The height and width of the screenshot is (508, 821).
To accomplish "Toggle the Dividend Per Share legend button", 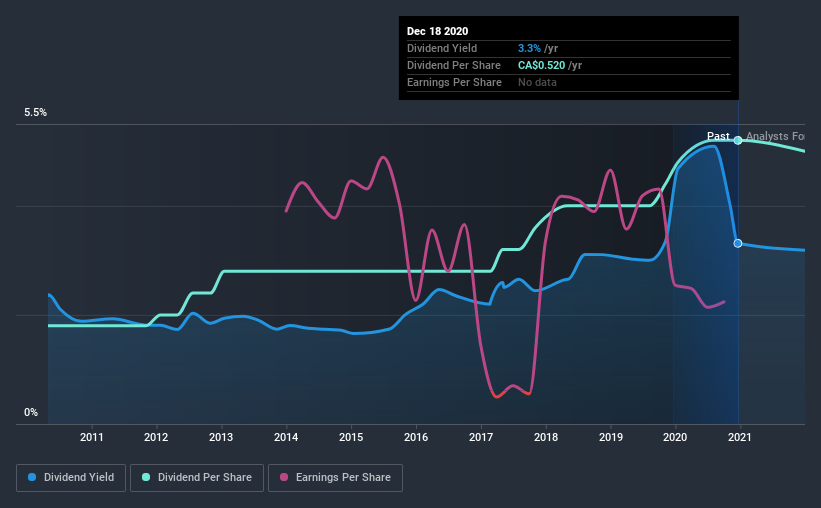I will pos(197,478).
